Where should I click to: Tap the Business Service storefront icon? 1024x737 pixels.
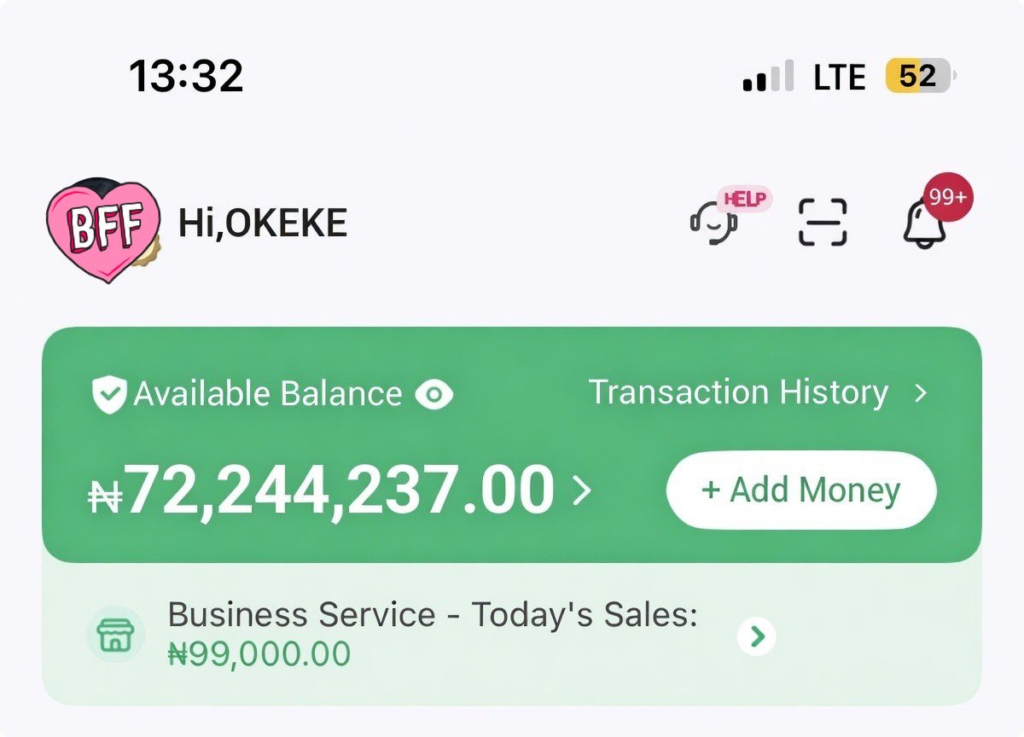pos(116,634)
